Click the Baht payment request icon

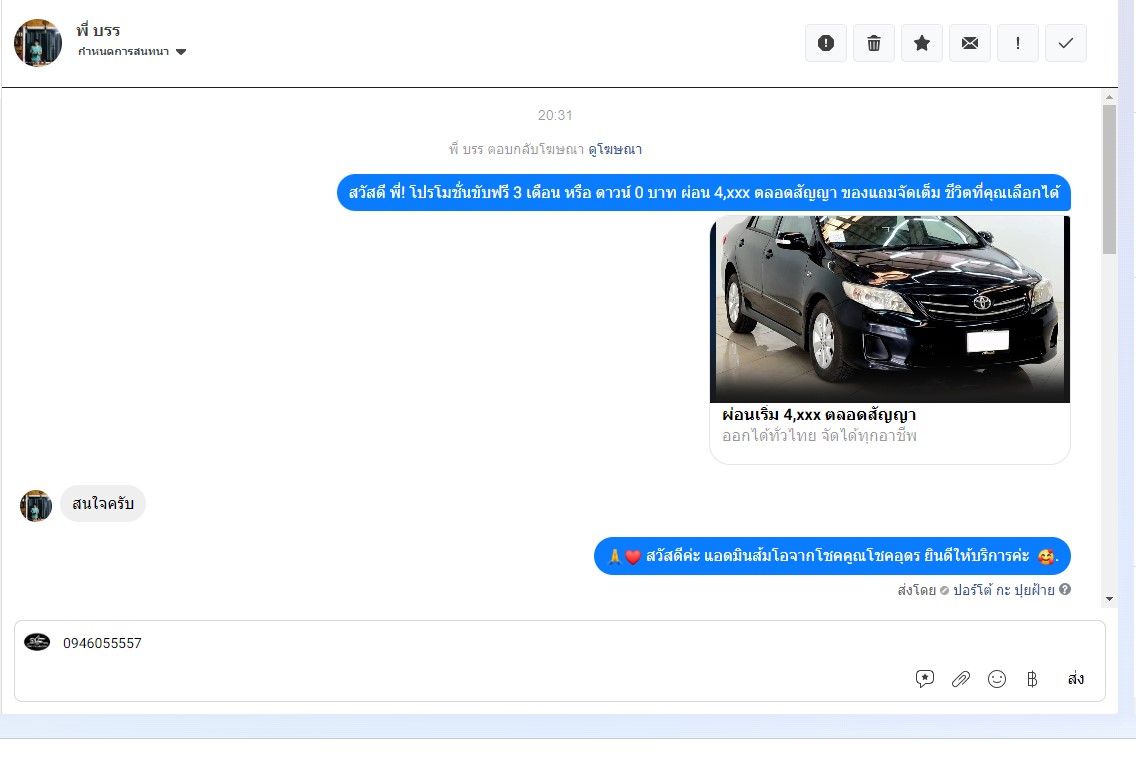coord(1032,679)
